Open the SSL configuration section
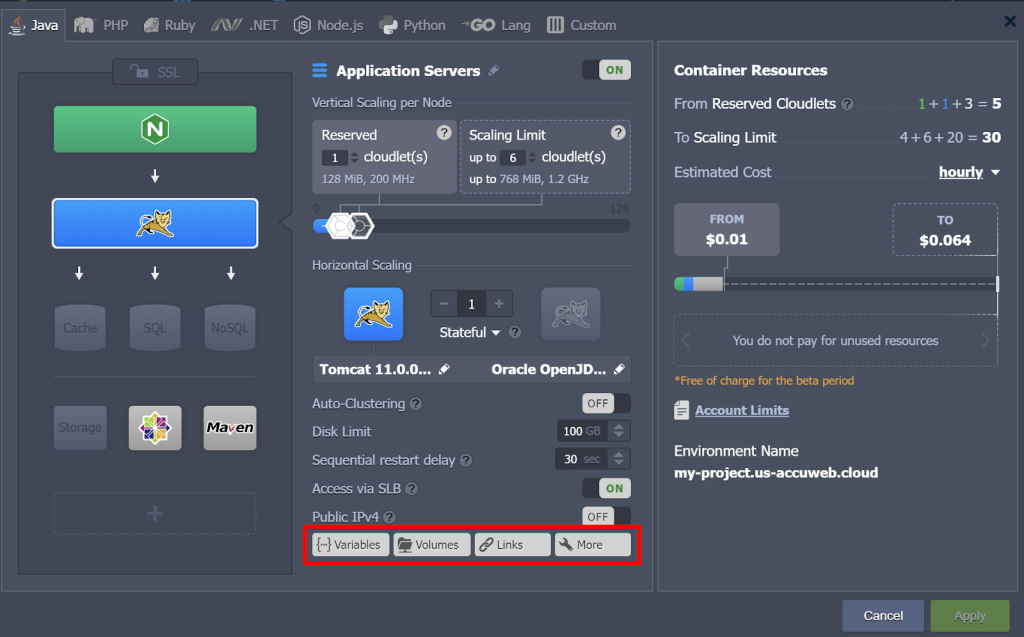1024x637 pixels. (154, 71)
